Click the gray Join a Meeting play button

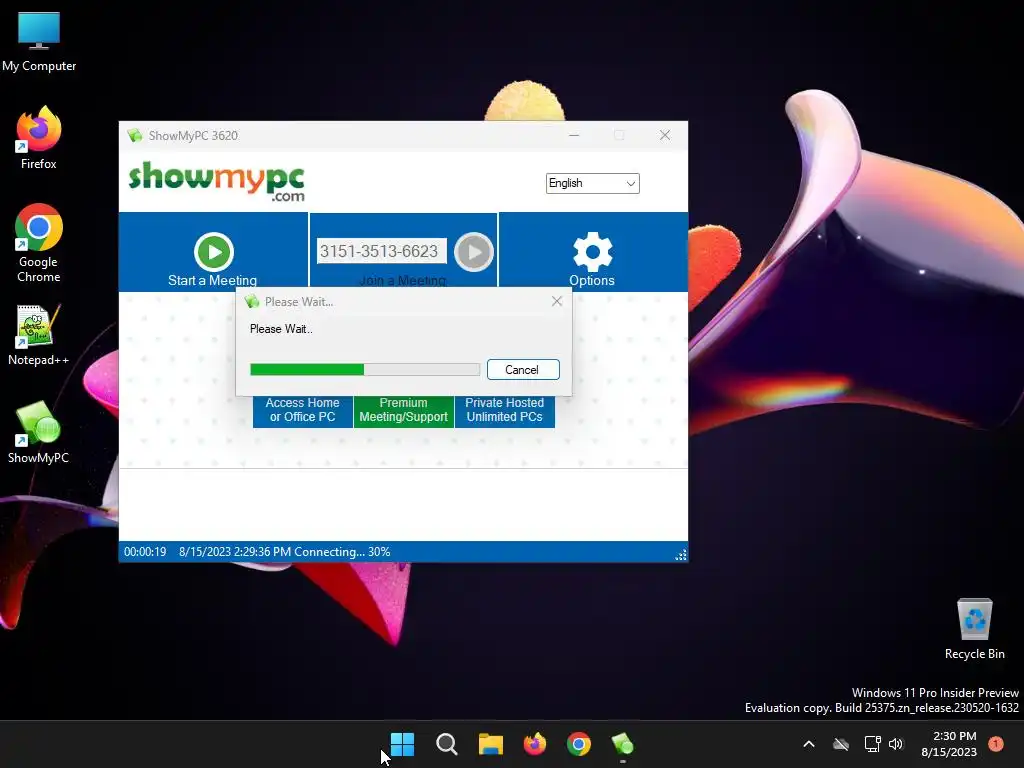pos(473,251)
